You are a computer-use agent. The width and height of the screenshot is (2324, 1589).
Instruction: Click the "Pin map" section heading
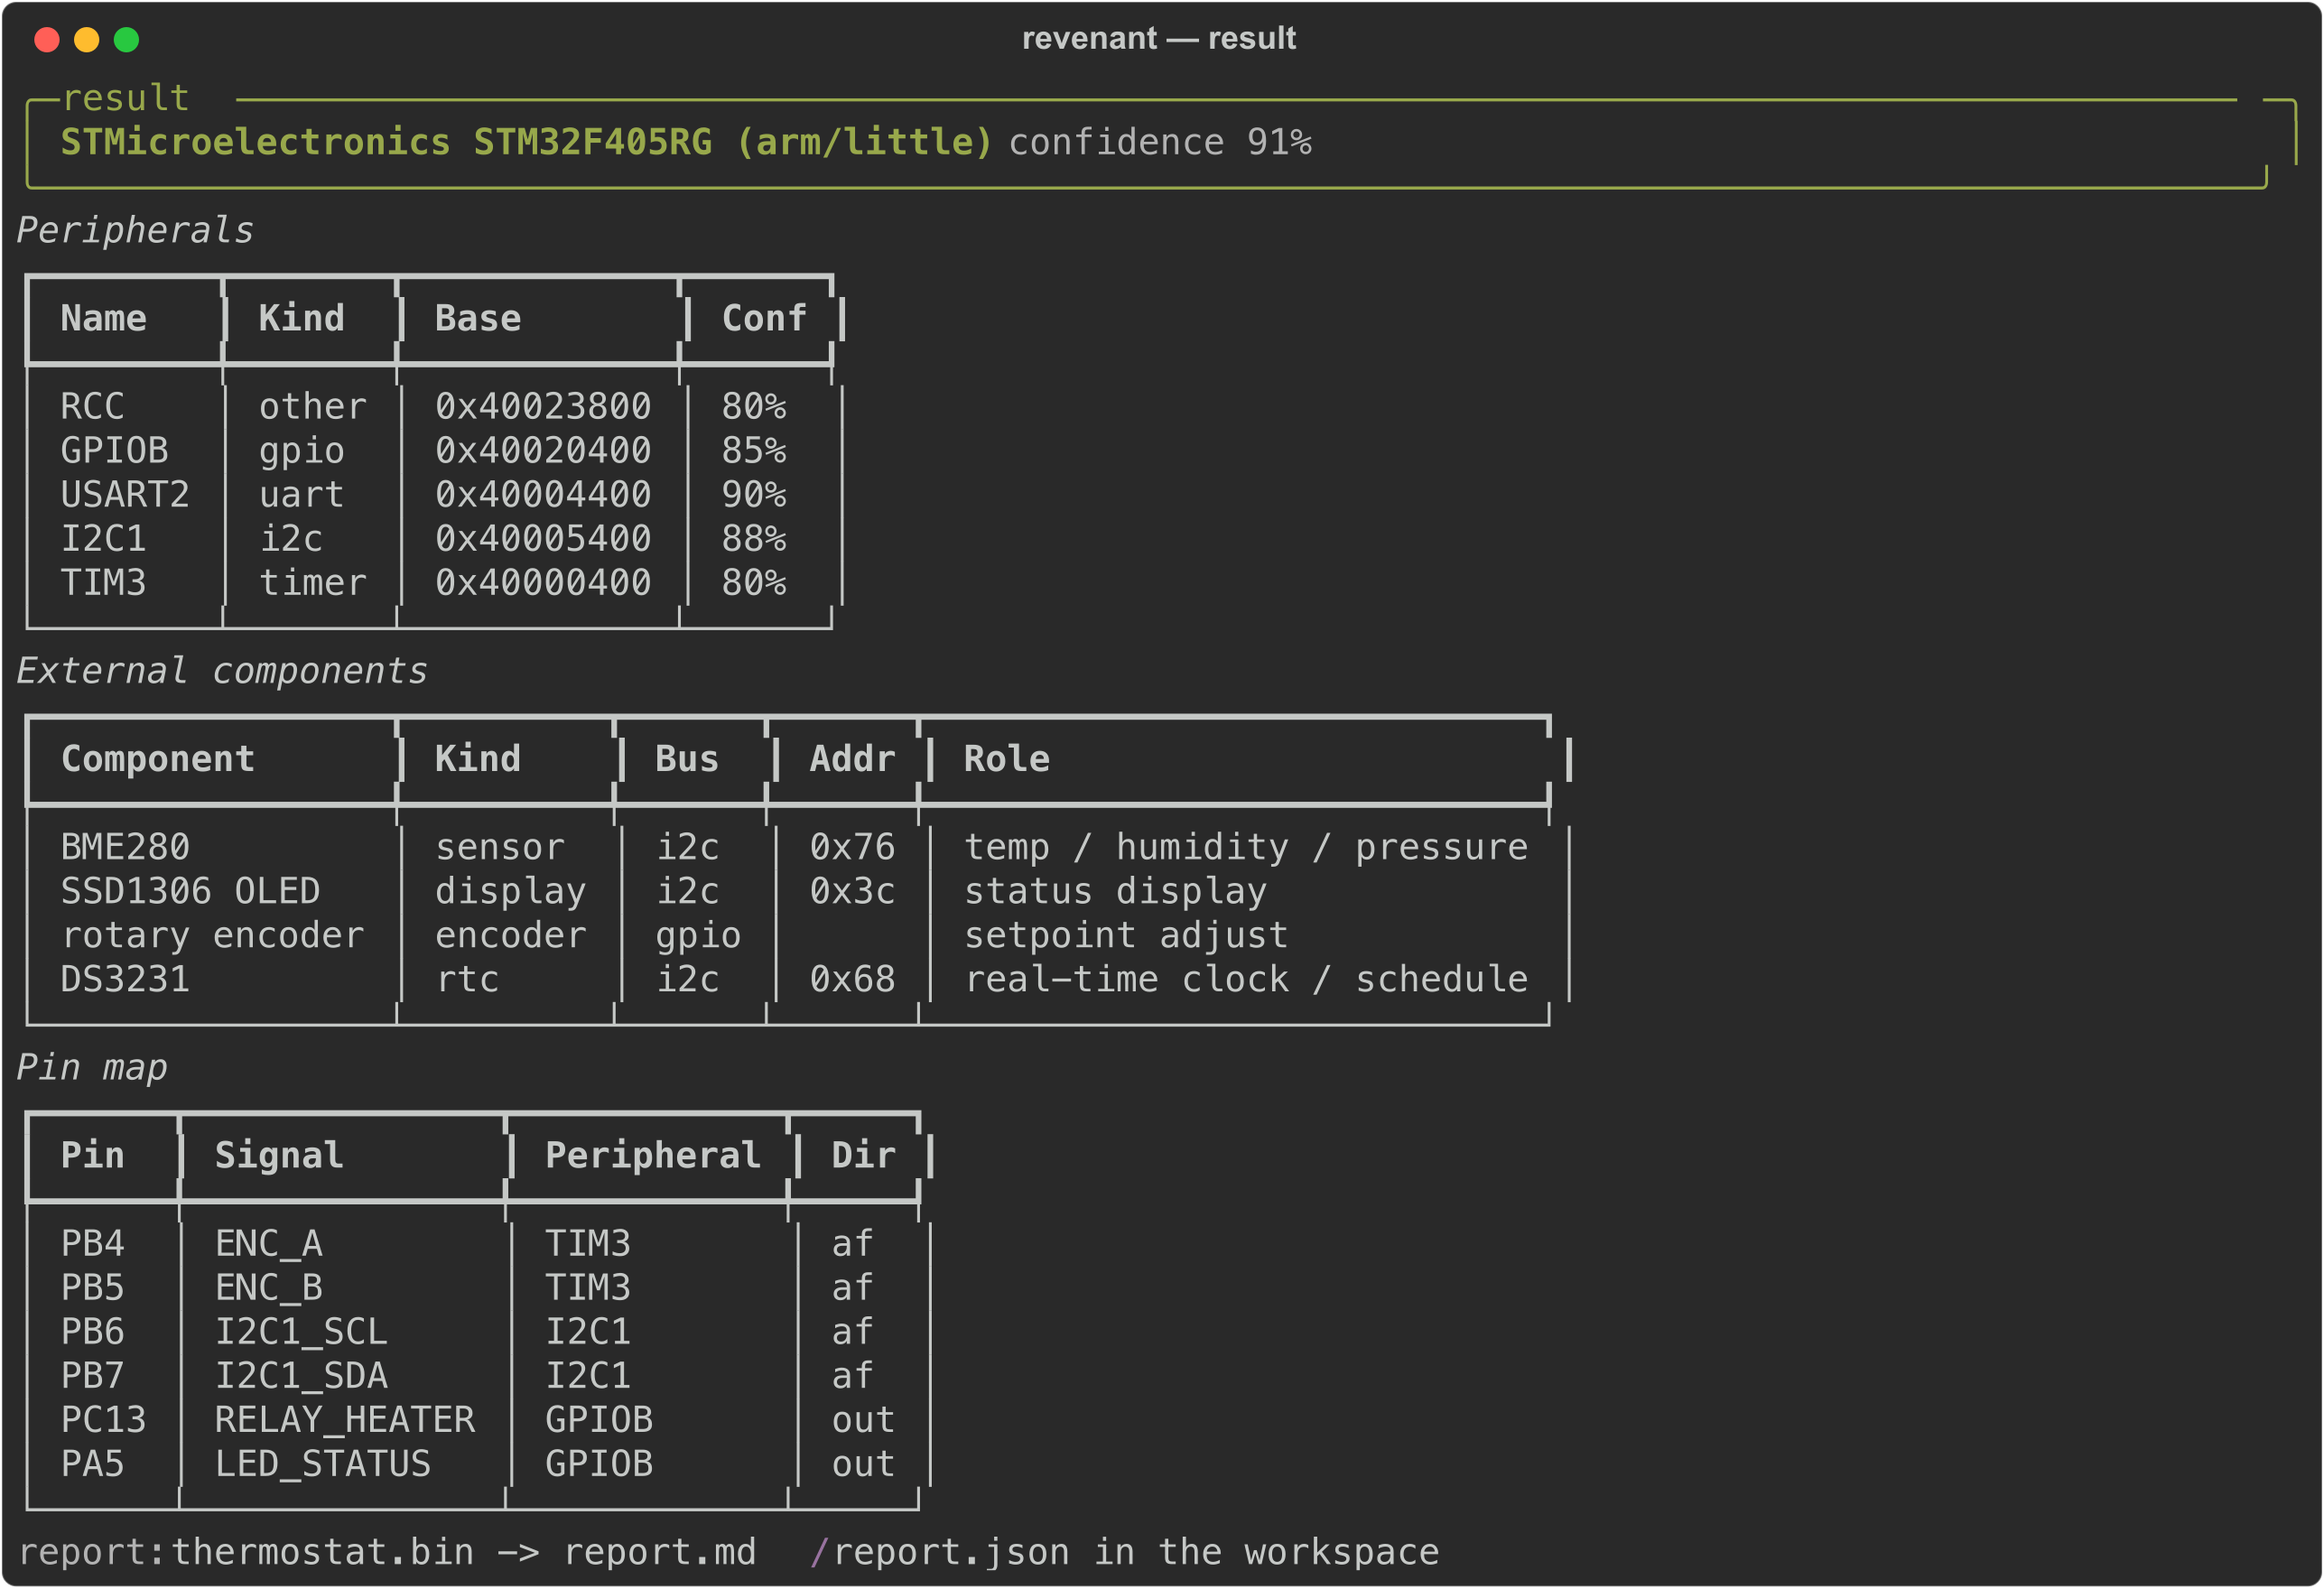92,1068
